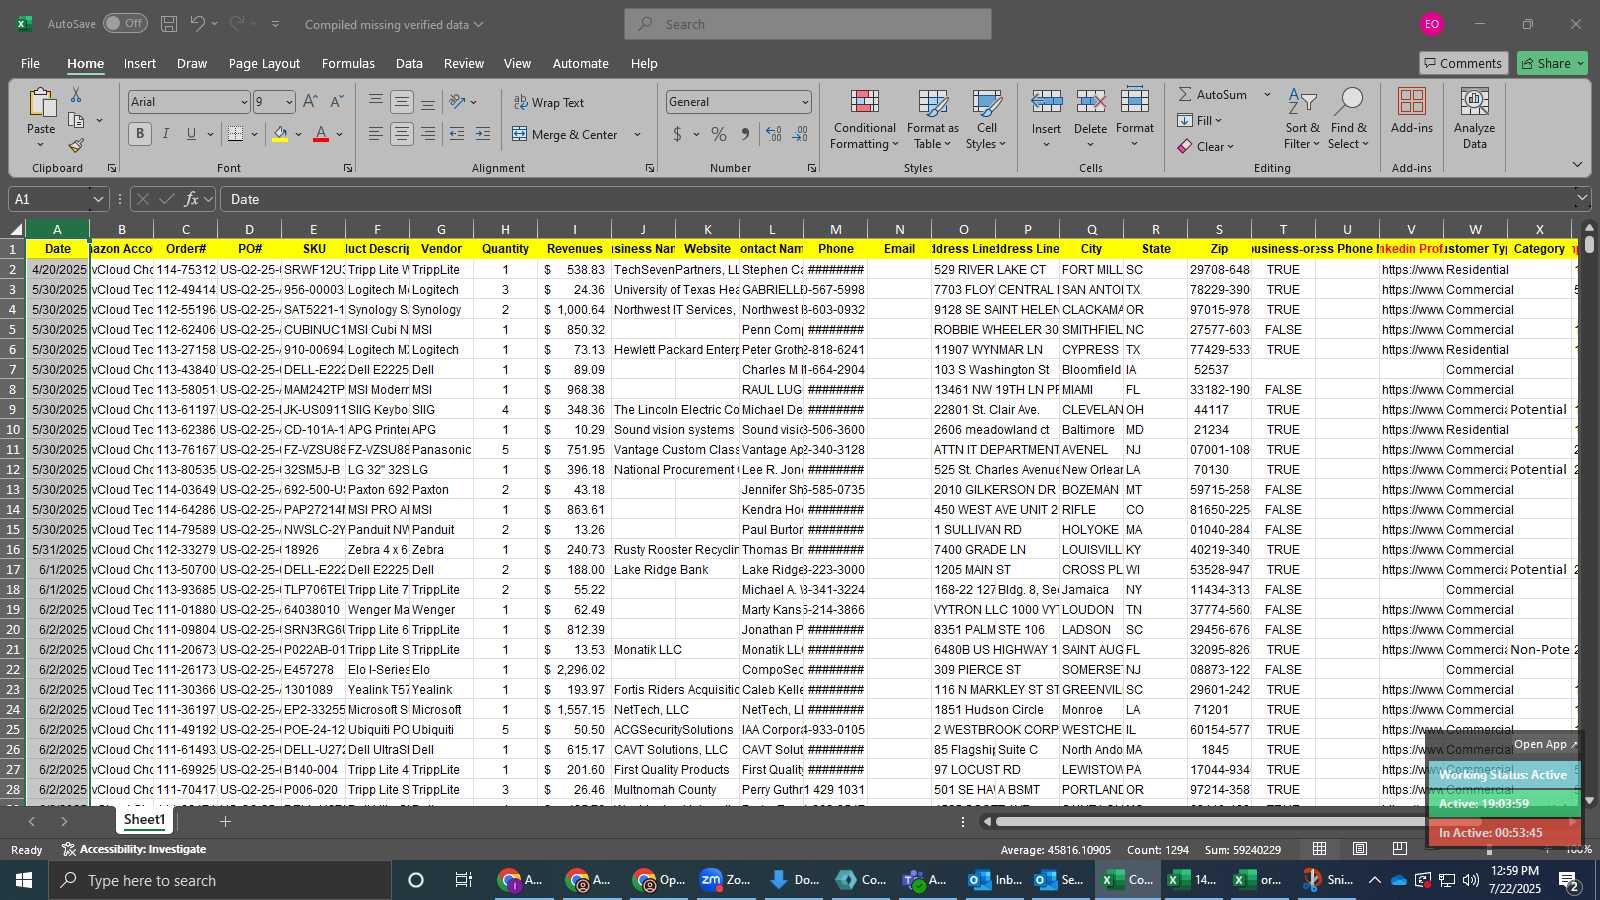Click the Decrease Indent icon
The height and width of the screenshot is (900, 1600).
[457, 134]
